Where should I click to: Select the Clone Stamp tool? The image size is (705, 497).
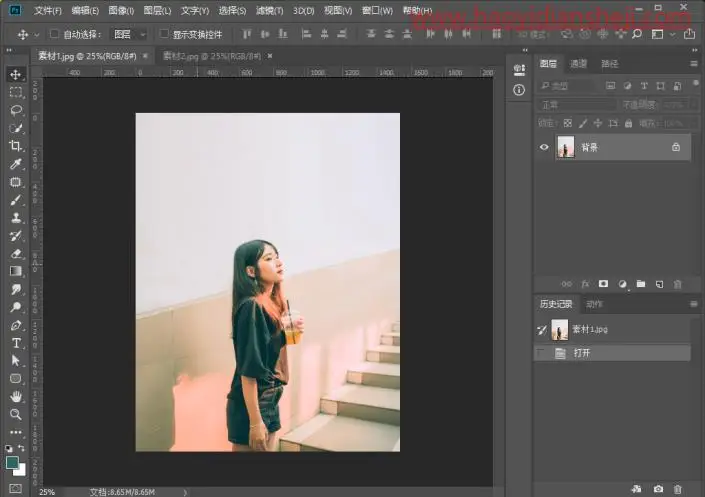[16, 218]
